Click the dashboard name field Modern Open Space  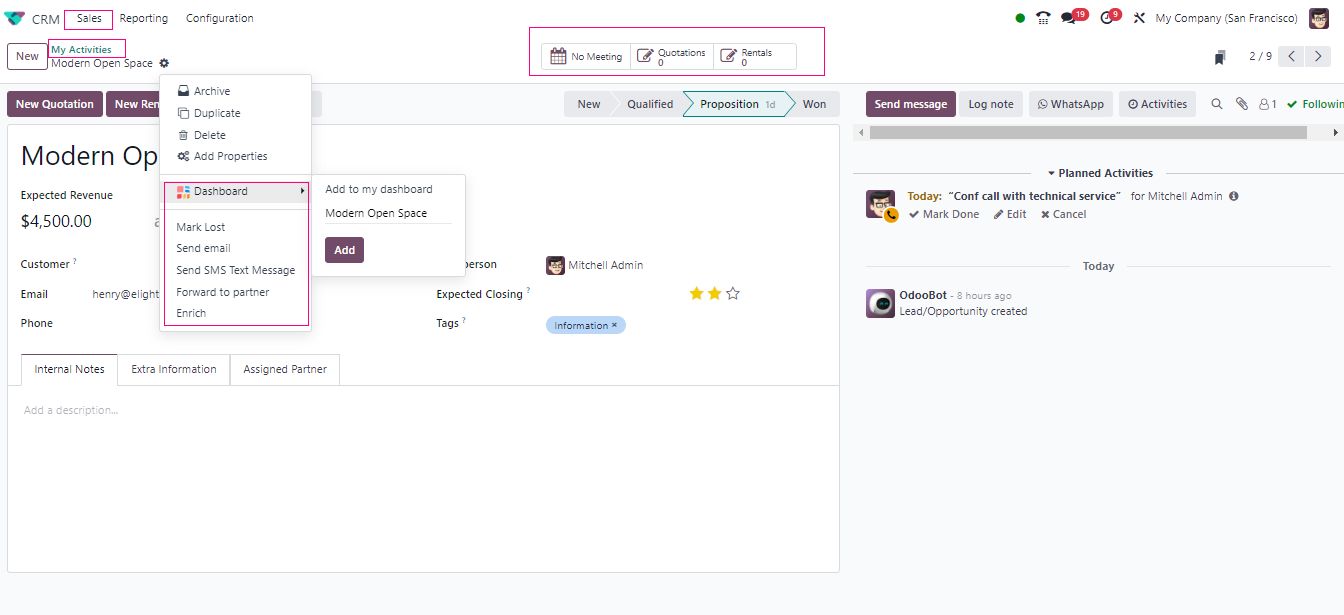tap(387, 213)
